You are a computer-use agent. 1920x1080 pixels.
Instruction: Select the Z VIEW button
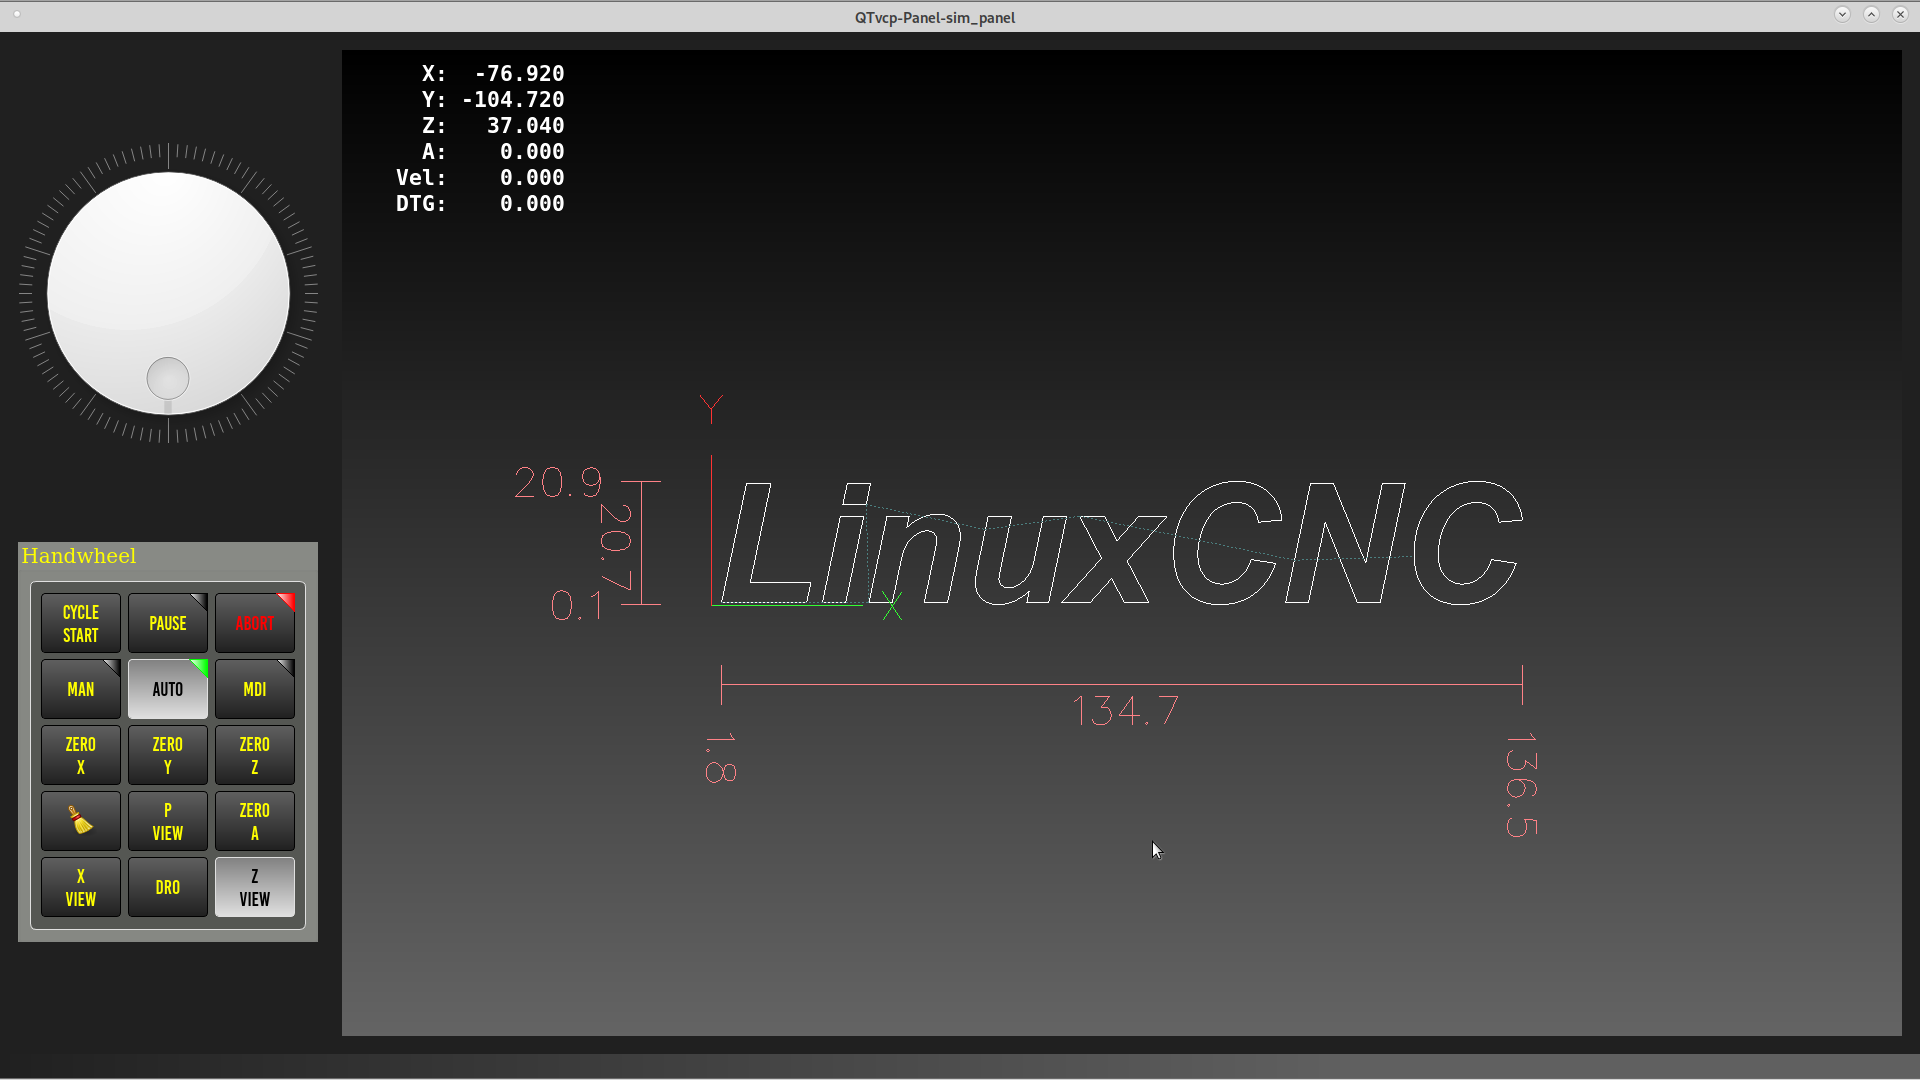255,887
